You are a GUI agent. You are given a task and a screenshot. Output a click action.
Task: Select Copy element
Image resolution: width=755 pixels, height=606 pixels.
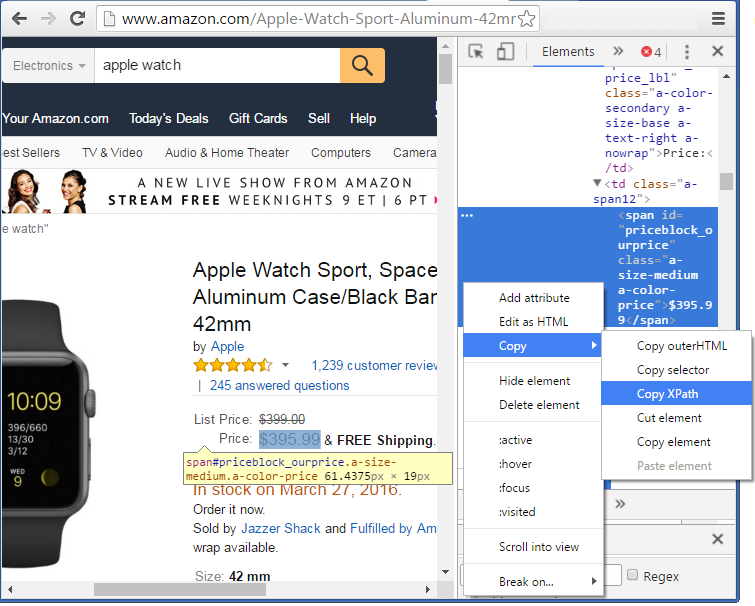click(x=676, y=442)
